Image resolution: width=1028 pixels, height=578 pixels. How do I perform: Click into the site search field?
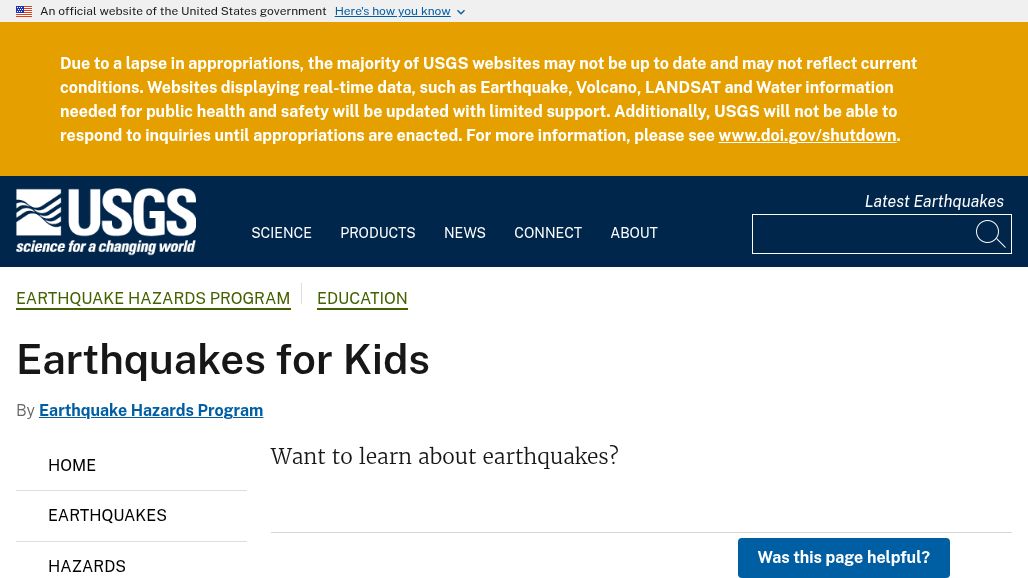pos(861,234)
